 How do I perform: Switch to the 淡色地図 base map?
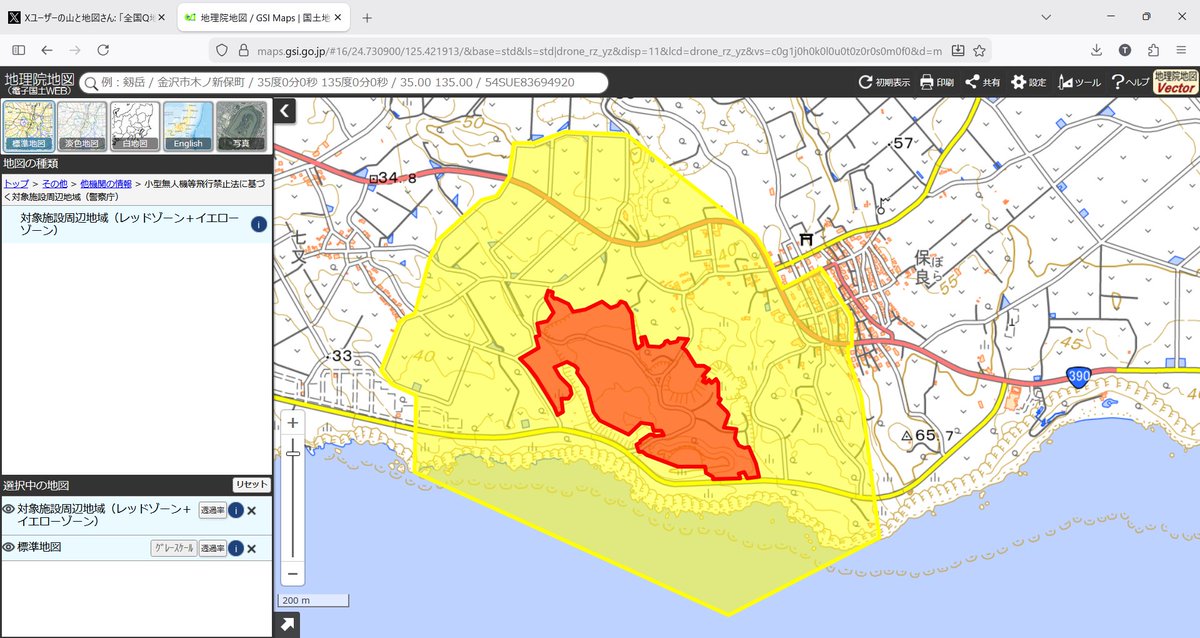click(82, 125)
